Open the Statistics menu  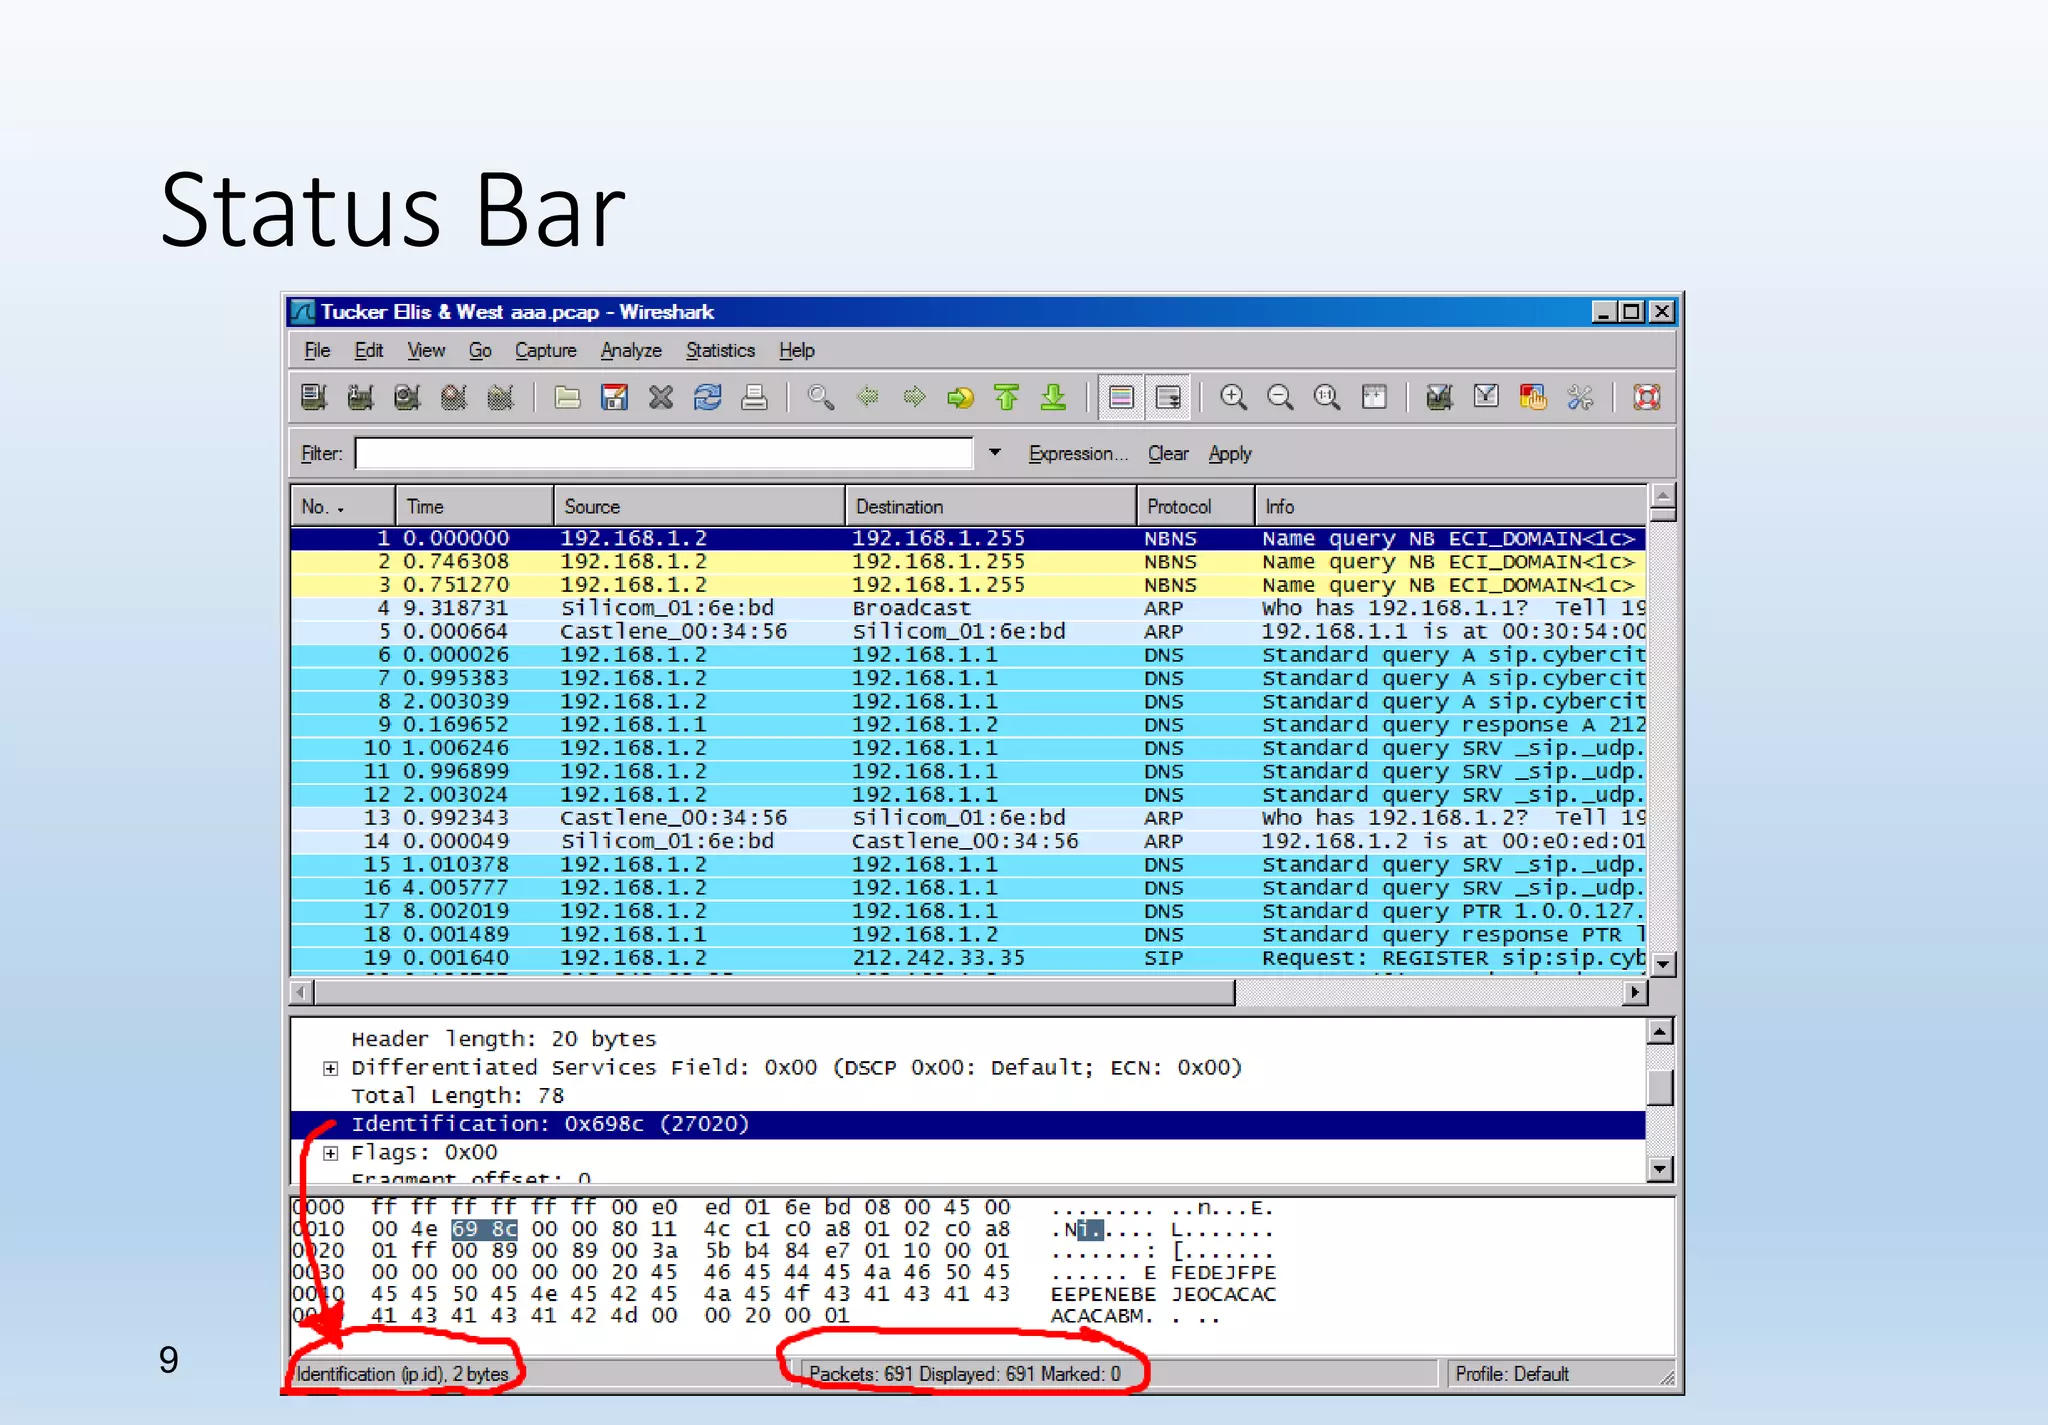coord(720,351)
